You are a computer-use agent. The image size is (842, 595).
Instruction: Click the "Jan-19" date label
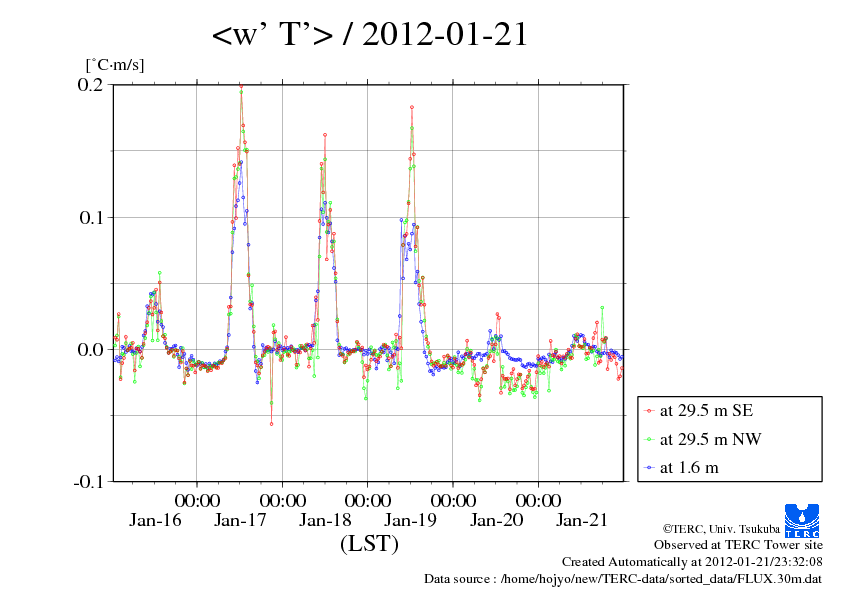point(410,520)
